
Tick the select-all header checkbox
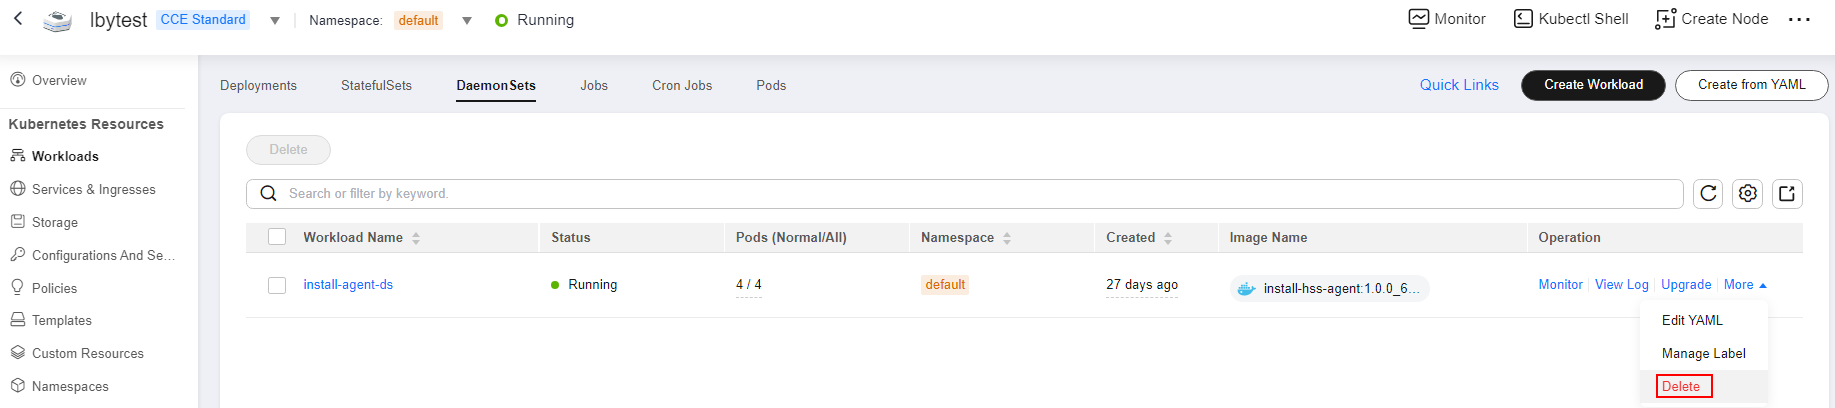coord(277,237)
